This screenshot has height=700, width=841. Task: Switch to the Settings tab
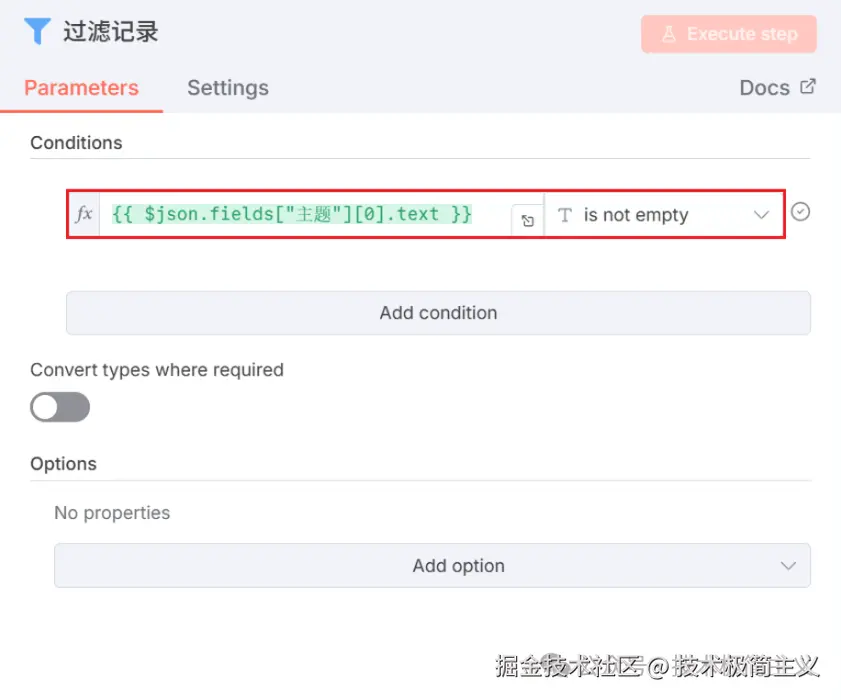tap(228, 88)
